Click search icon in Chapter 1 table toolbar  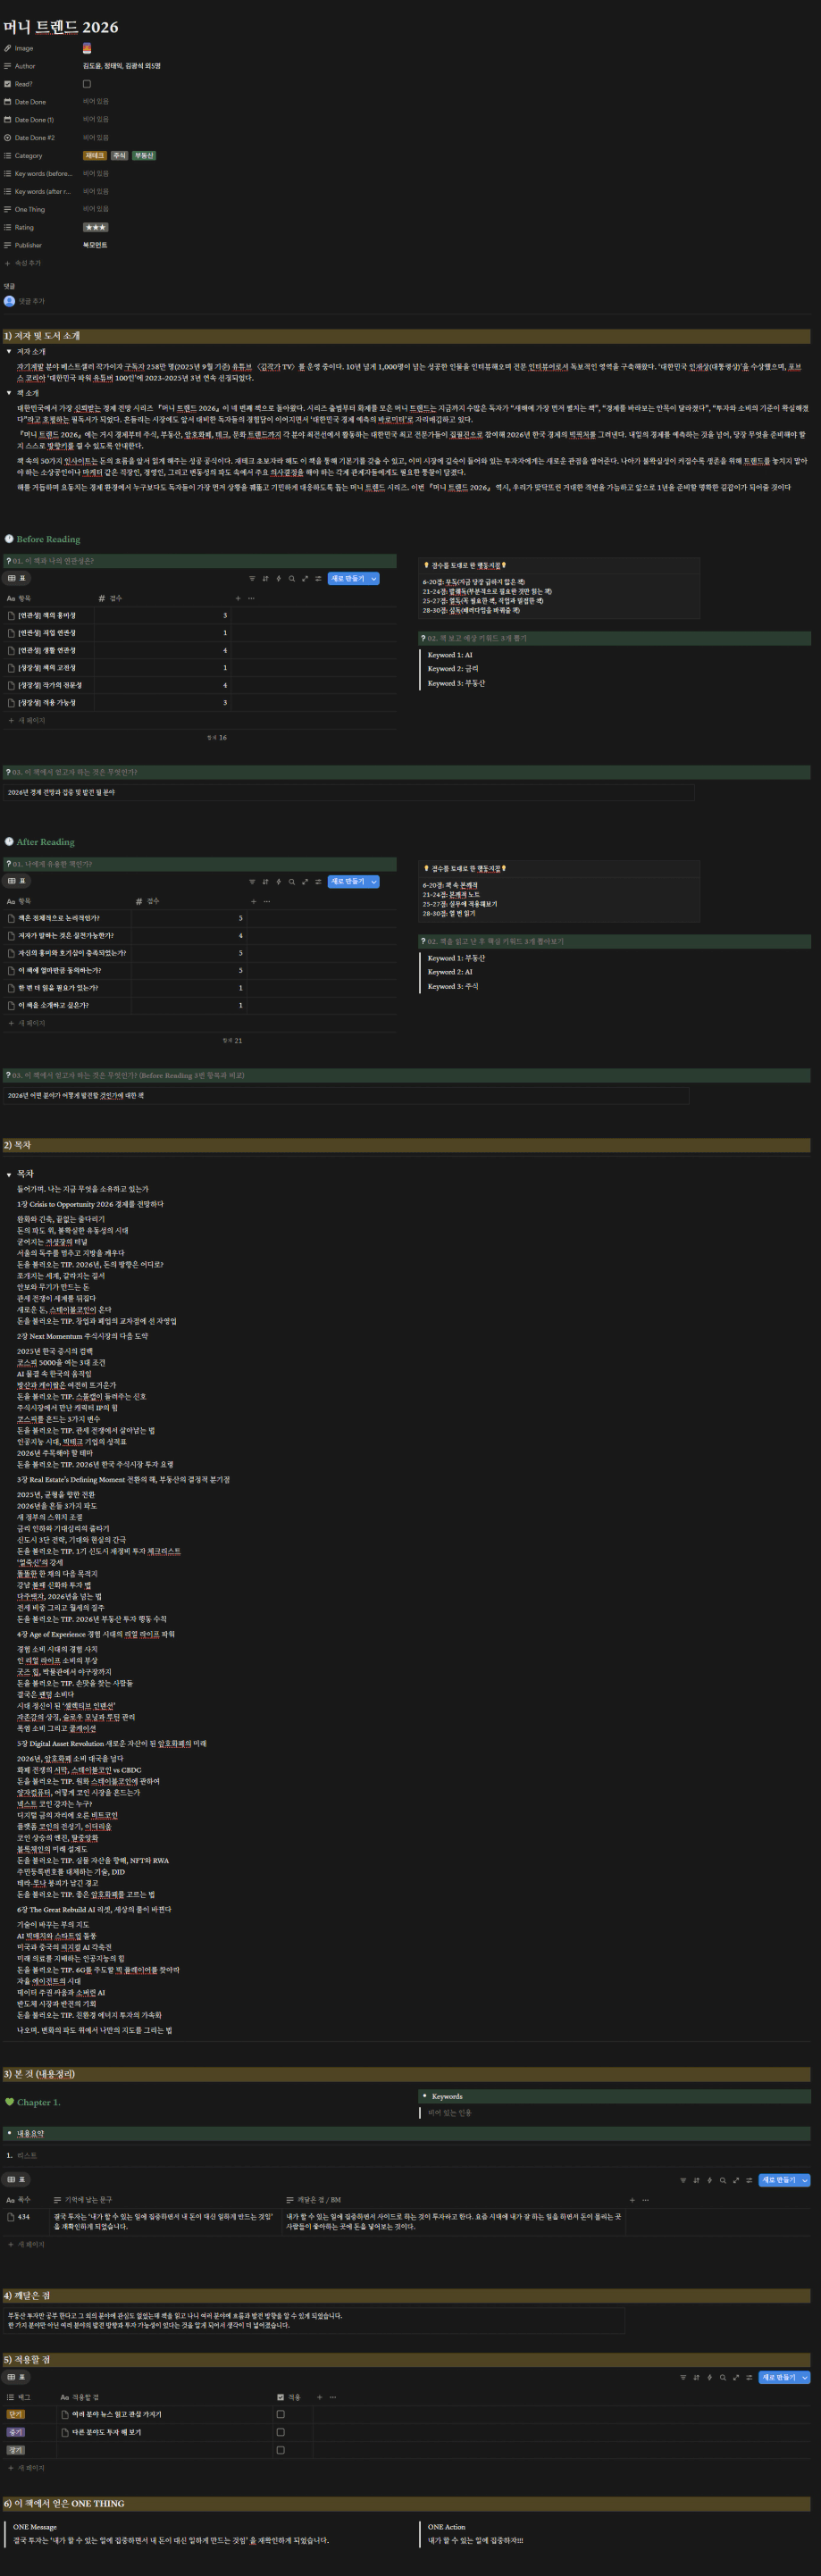click(723, 2180)
